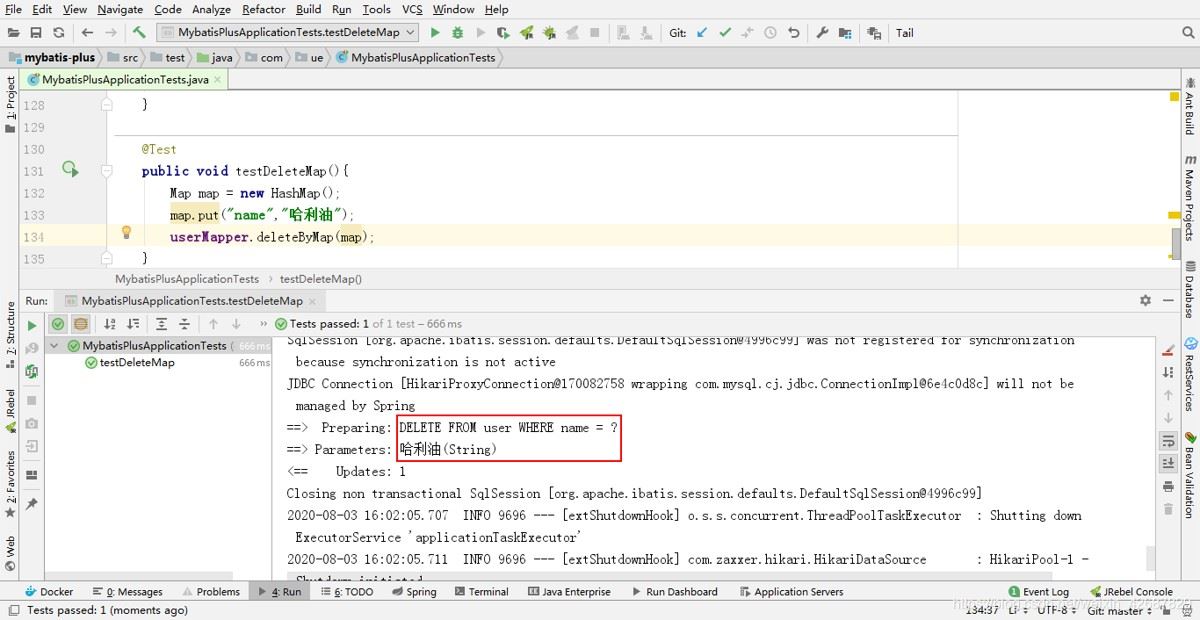
Task: Click the Git update project arrow
Action: click(x=702, y=33)
